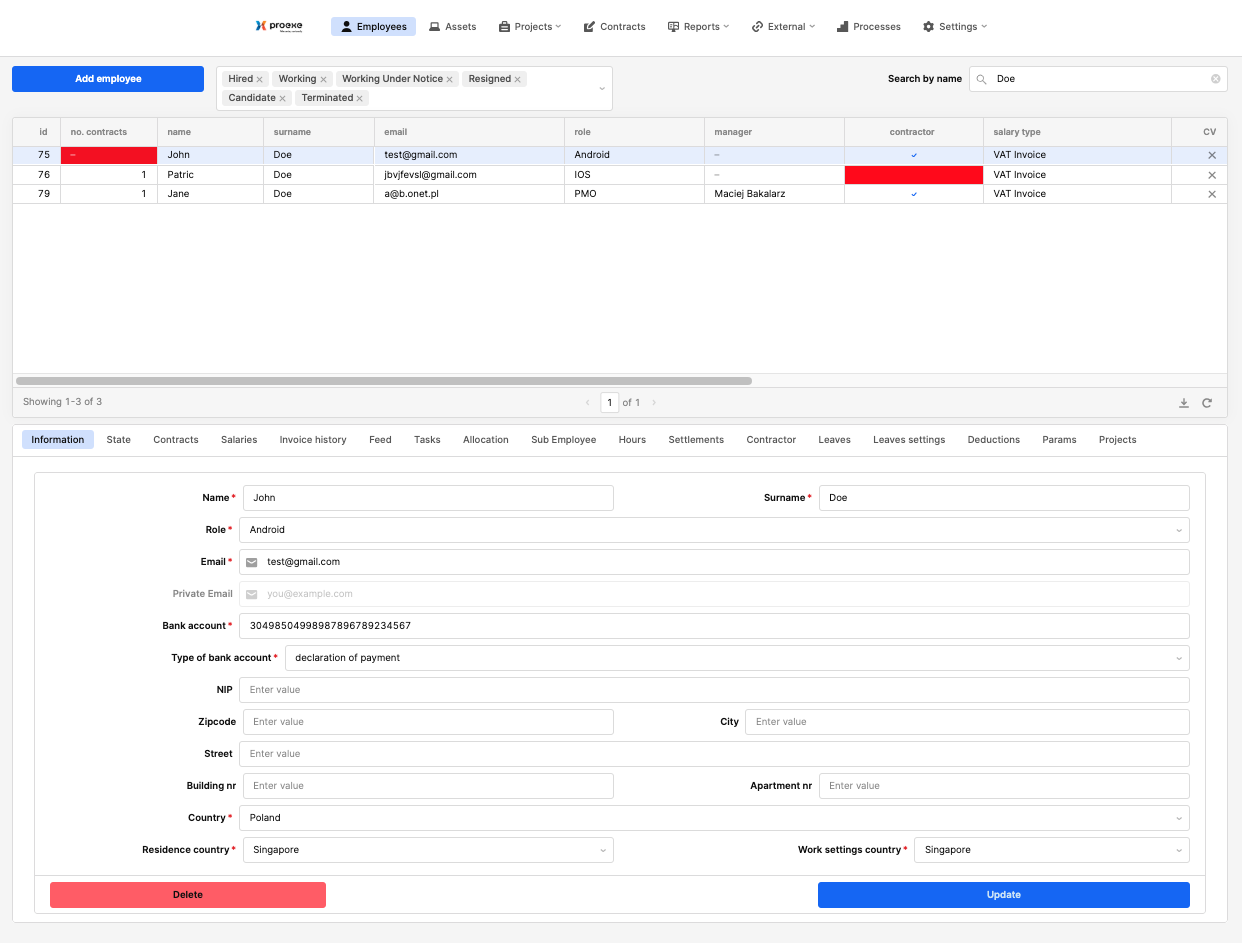Toggle contractor checkmark for Jane Doe
Screen dimensions: 1242x943
pos(914,194)
